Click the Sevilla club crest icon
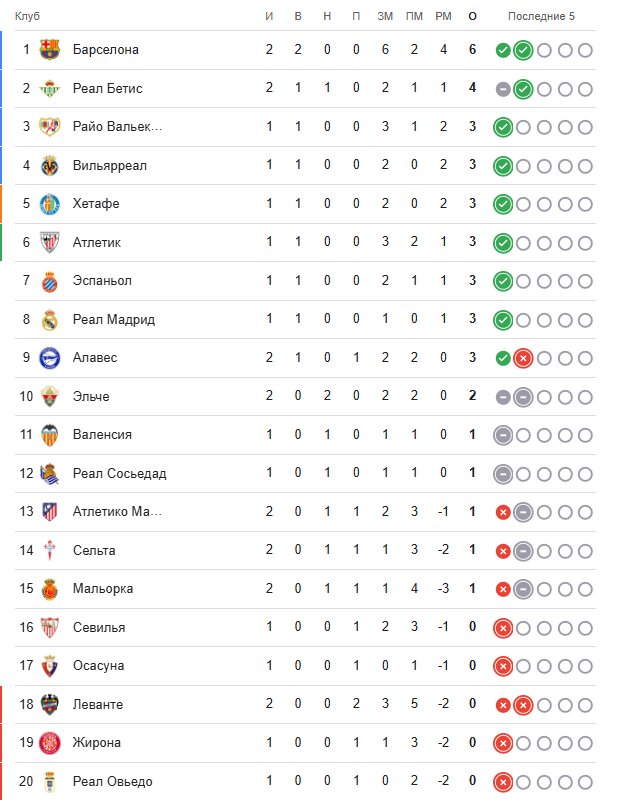Screen dimensions: 617x812 tap(49, 628)
